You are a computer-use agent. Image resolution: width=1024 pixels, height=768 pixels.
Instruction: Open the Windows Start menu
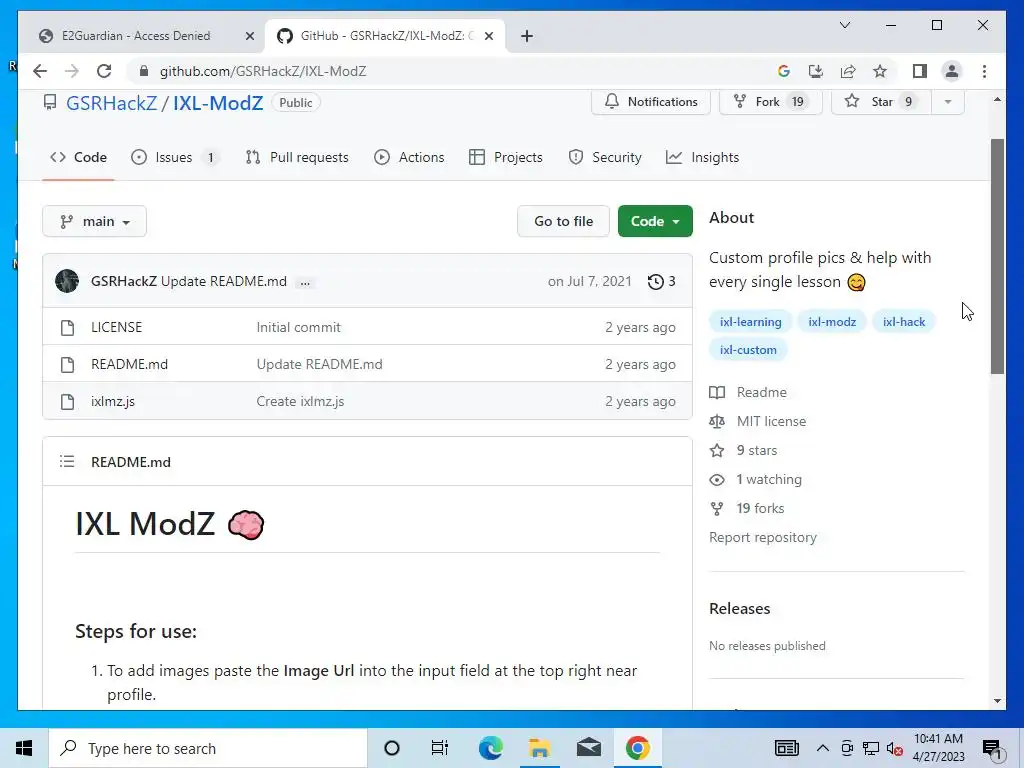tap(24, 748)
